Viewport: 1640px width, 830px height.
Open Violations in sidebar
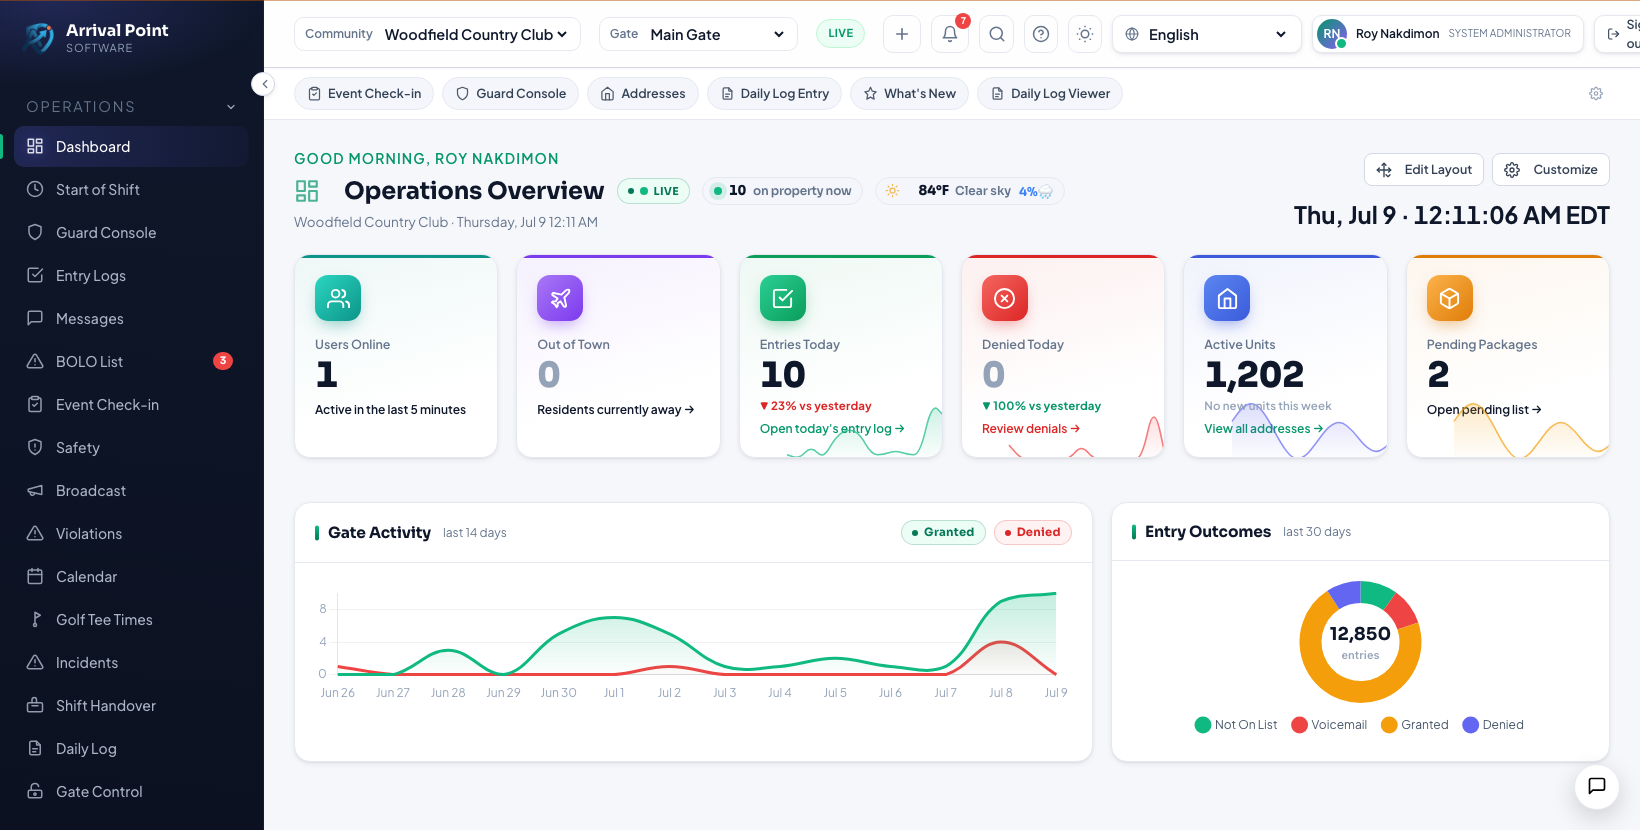click(x=131, y=534)
